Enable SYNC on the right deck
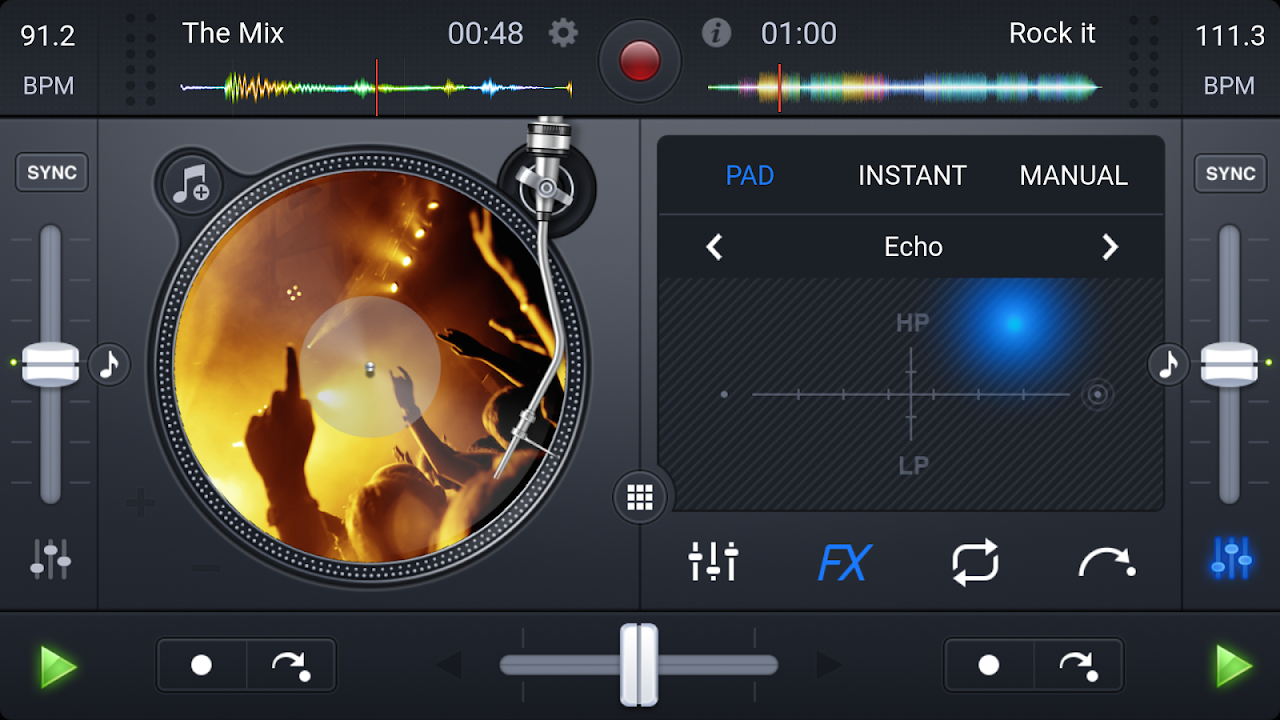This screenshot has height=720, width=1280. click(1229, 172)
